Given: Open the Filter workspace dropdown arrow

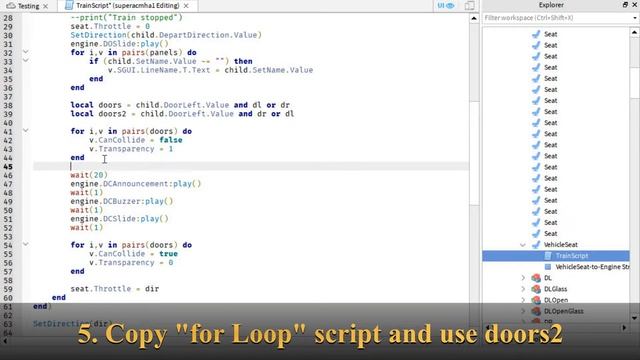Looking at the screenshot, I should click(635, 18).
